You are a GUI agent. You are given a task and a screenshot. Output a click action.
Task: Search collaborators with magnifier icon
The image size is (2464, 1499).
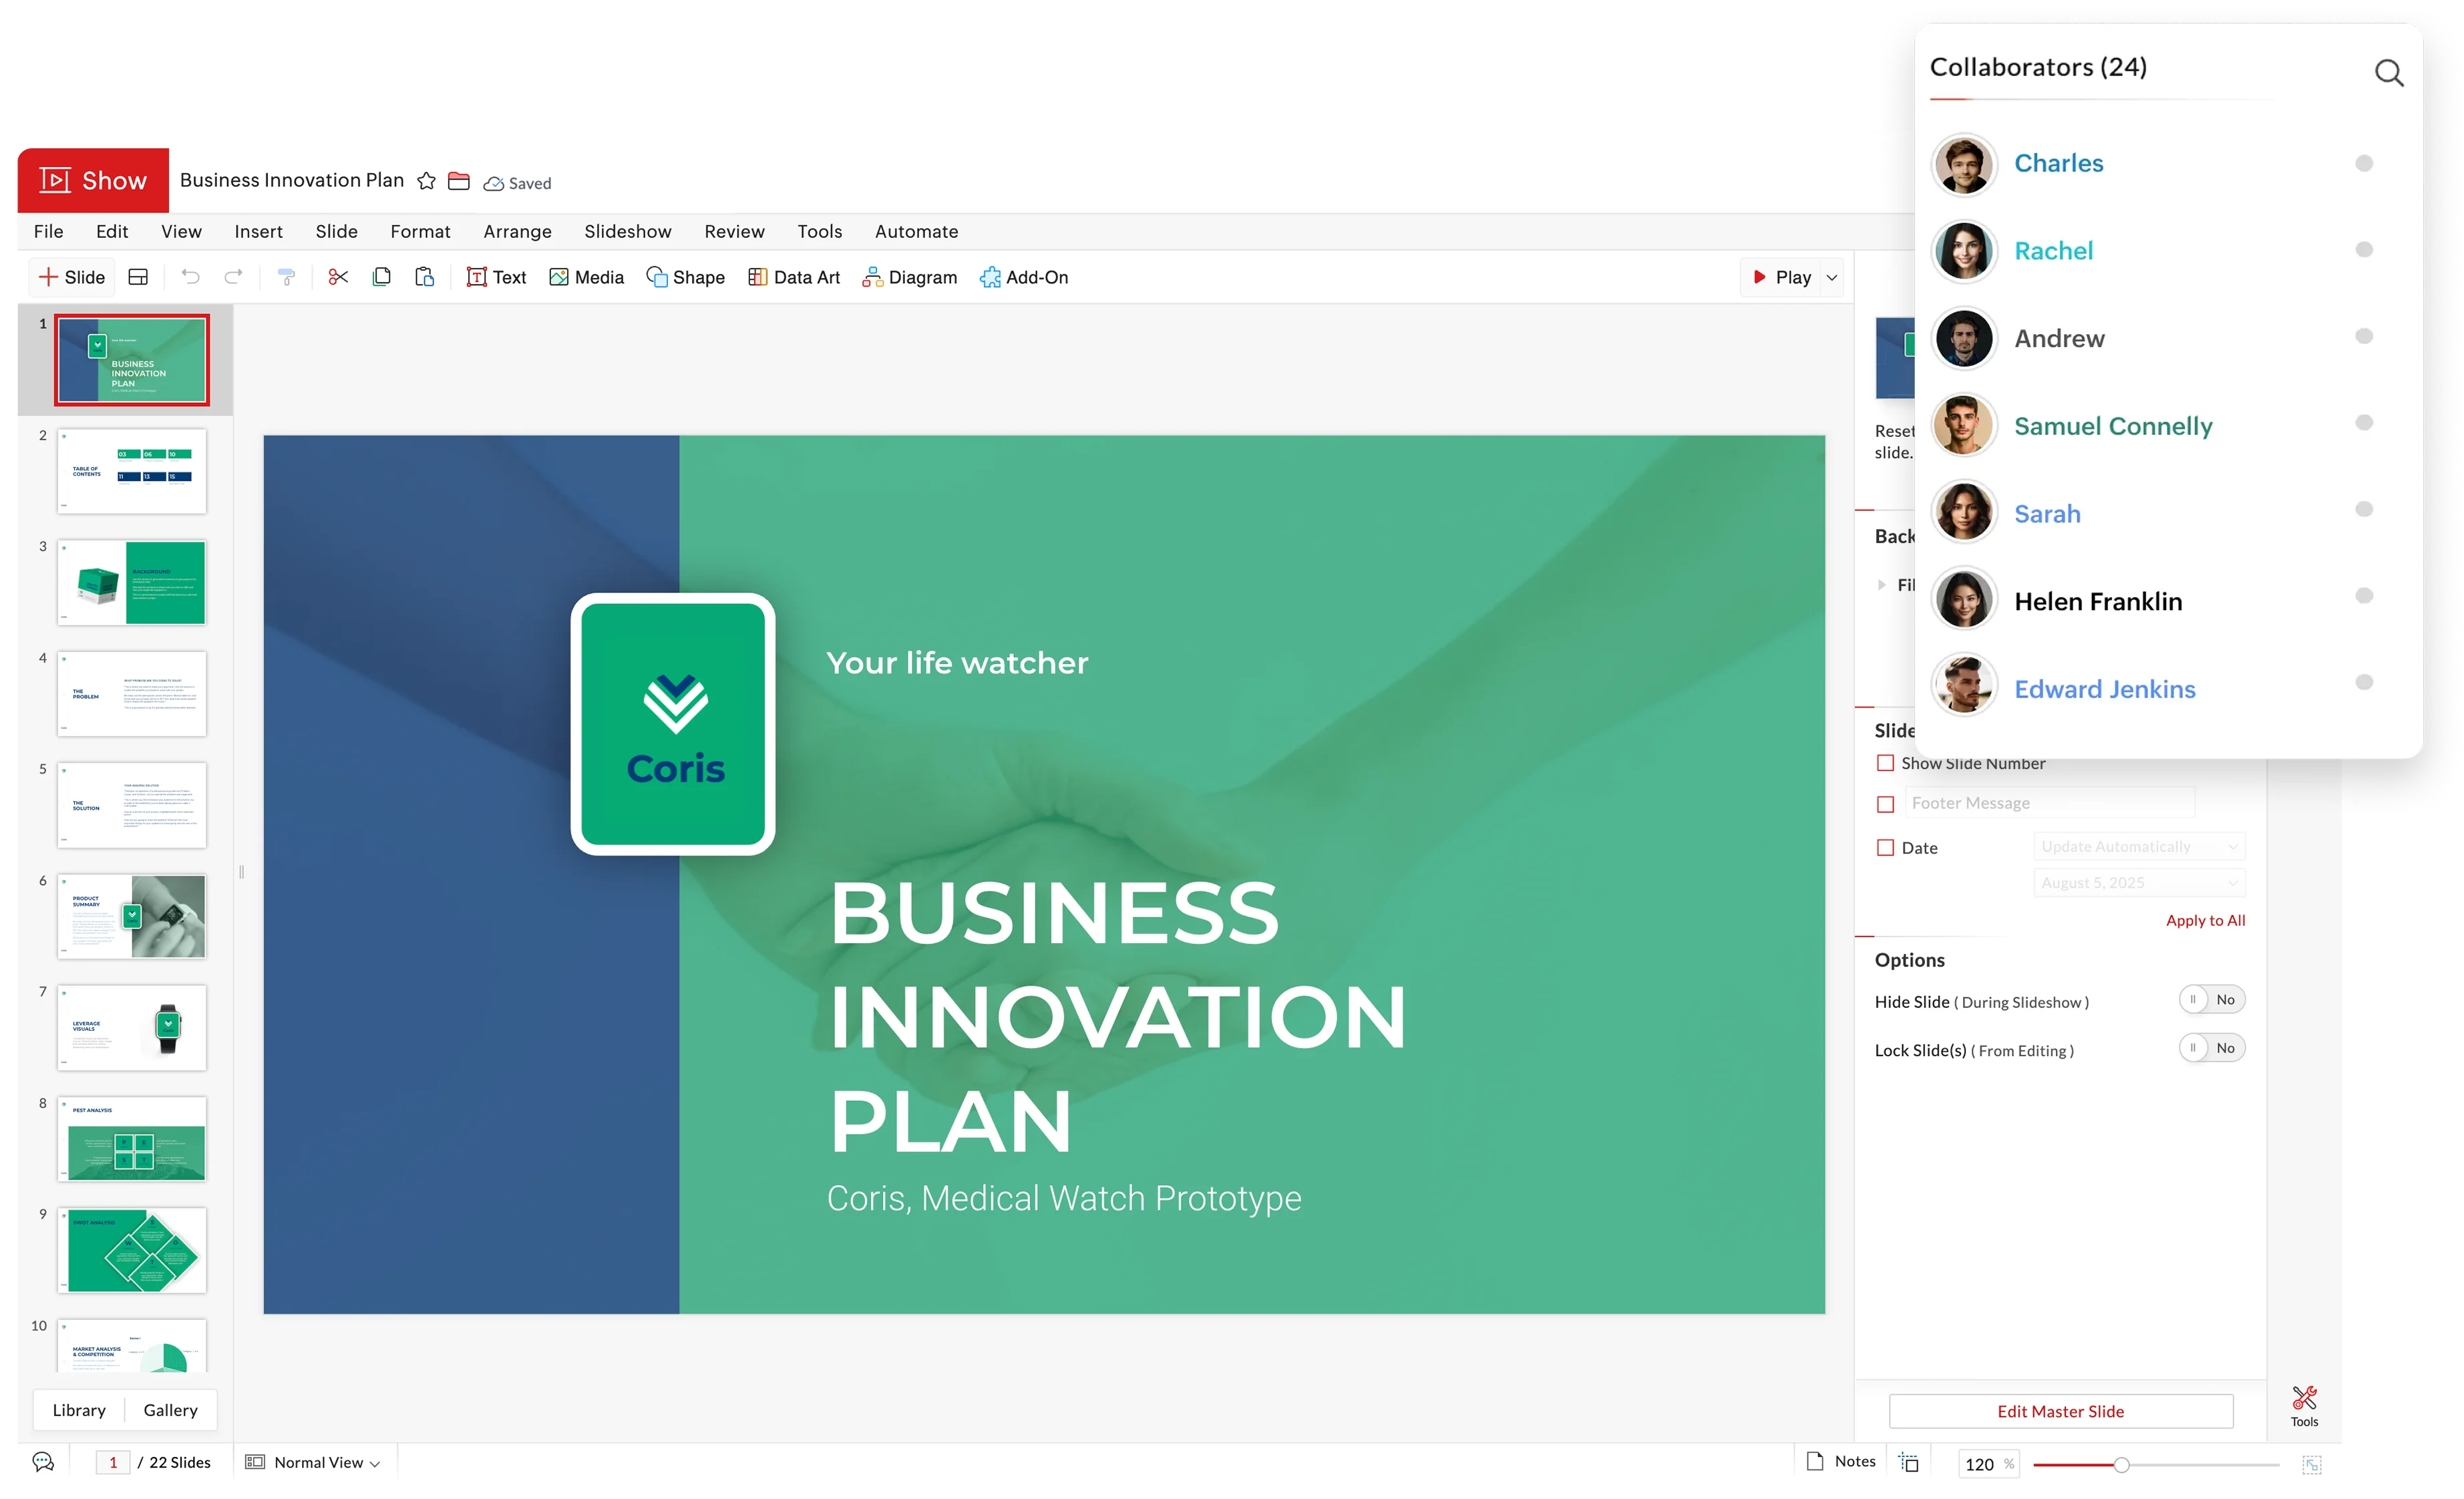pos(2388,73)
